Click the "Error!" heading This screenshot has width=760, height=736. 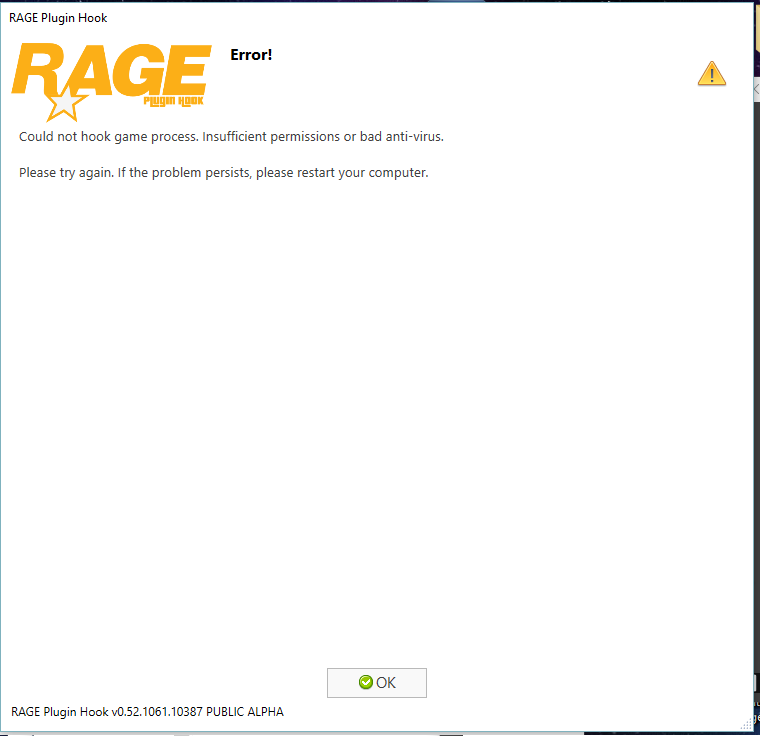(x=251, y=55)
